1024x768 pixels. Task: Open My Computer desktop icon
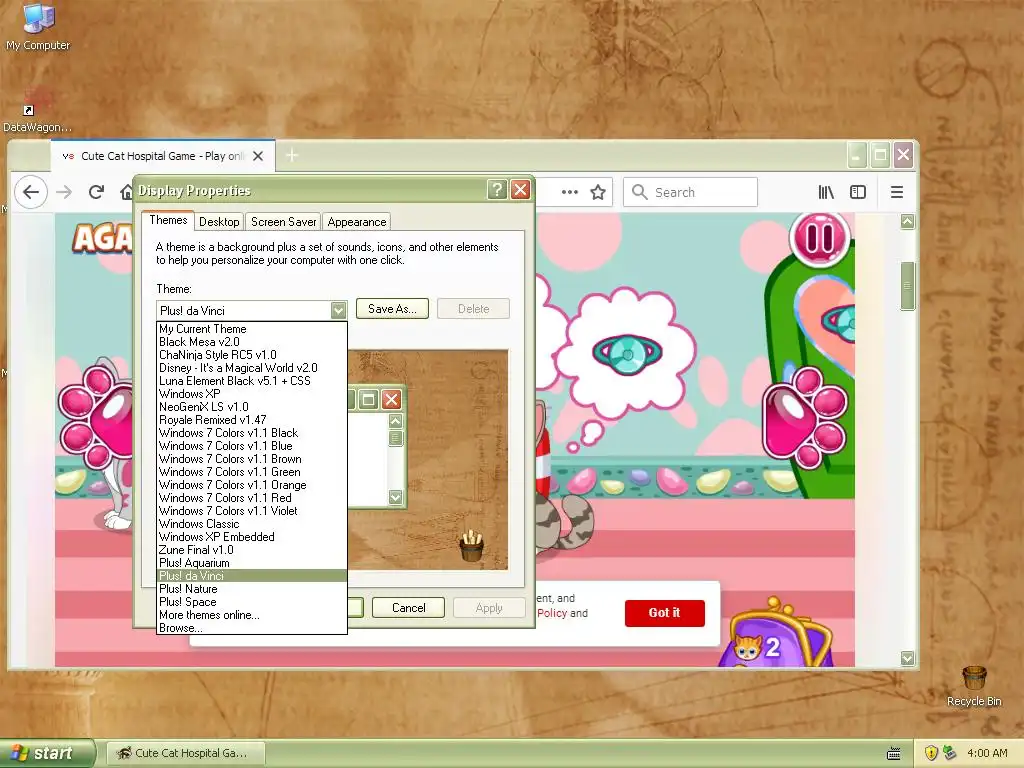[38, 27]
